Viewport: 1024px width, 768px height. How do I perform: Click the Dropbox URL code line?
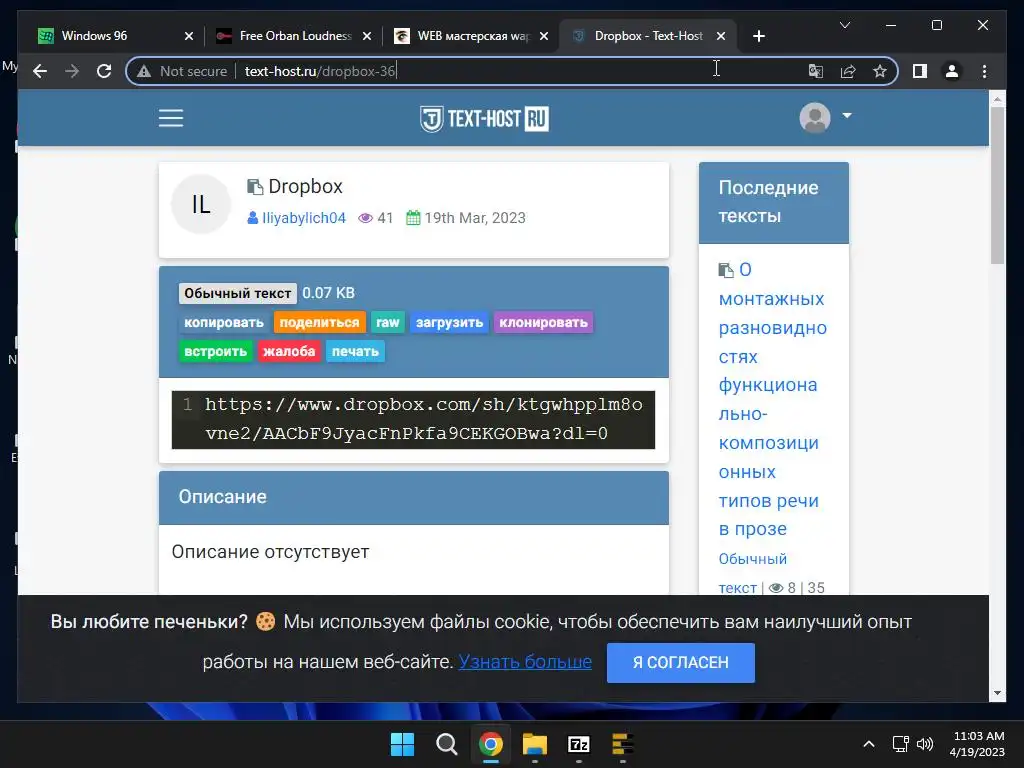(423, 419)
